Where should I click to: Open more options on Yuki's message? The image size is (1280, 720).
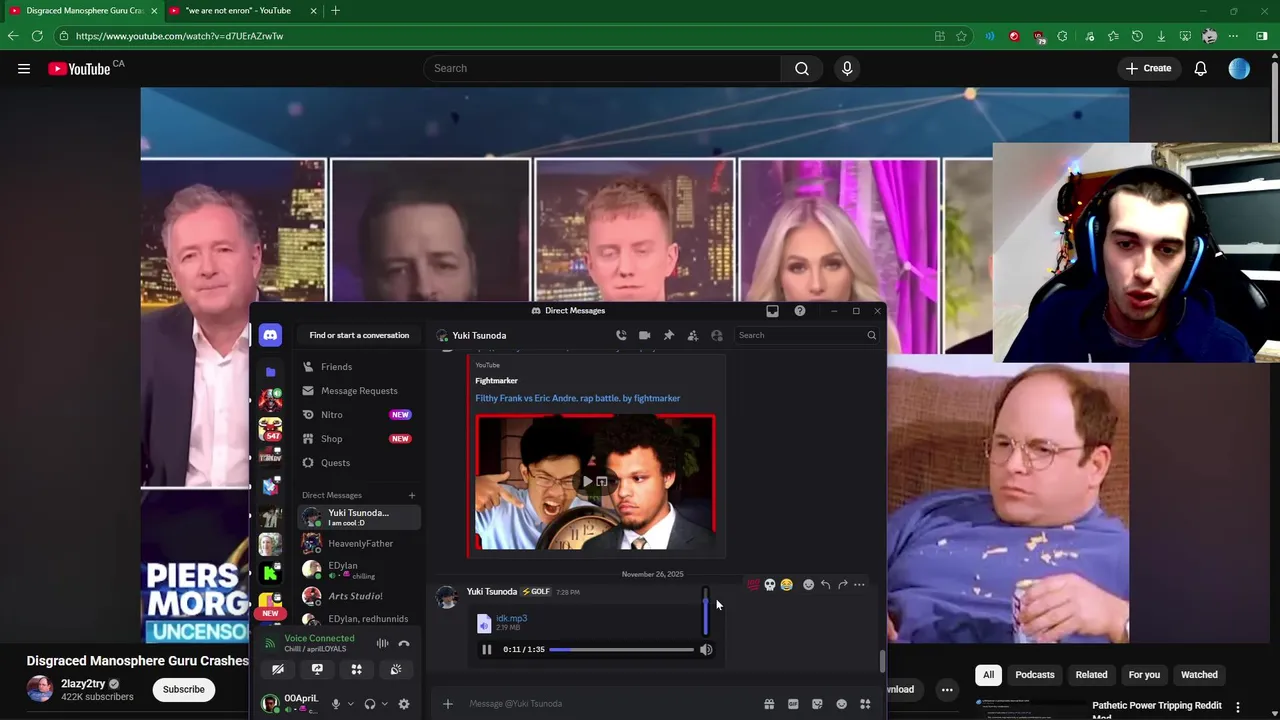859,585
